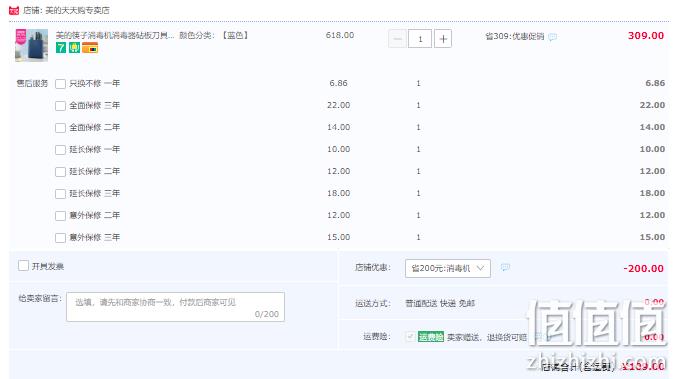
Task: Select the item total price 309.00
Action: (646, 36)
